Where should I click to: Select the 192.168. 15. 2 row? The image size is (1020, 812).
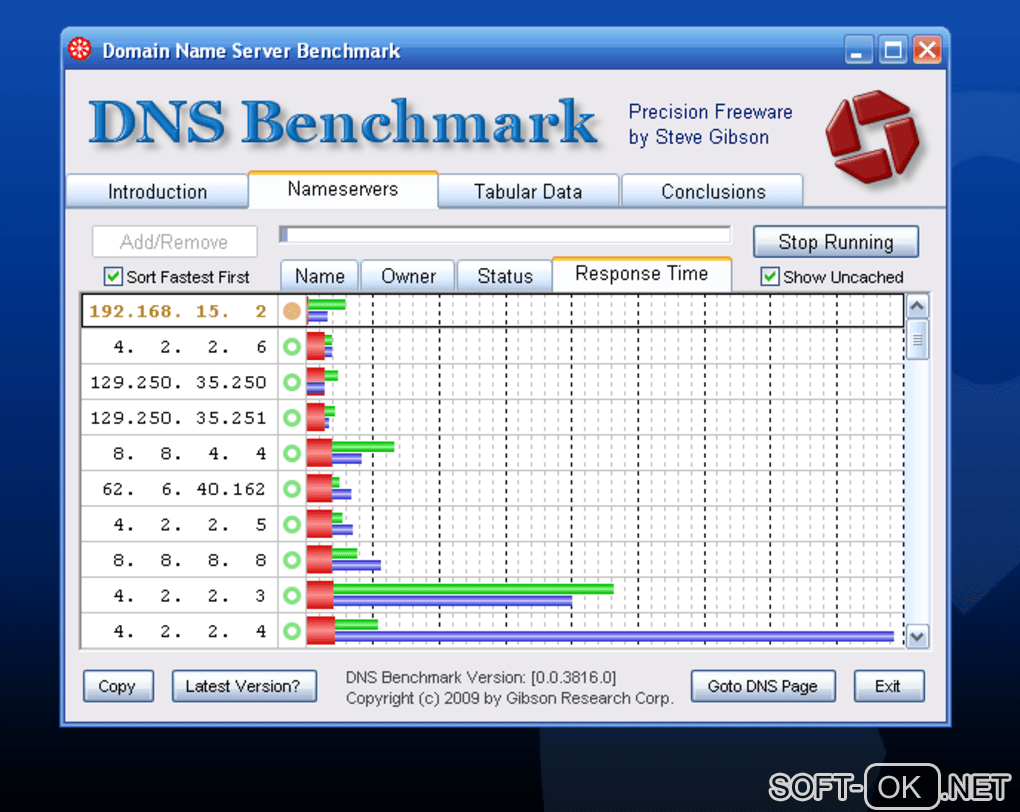click(492, 310)
